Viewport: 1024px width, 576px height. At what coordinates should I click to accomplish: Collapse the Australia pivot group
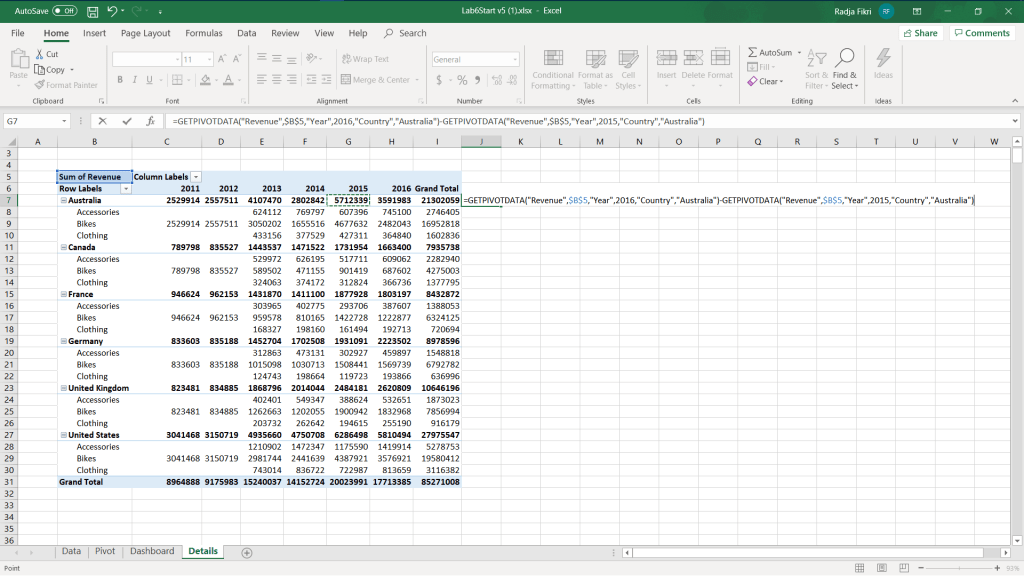62,200
